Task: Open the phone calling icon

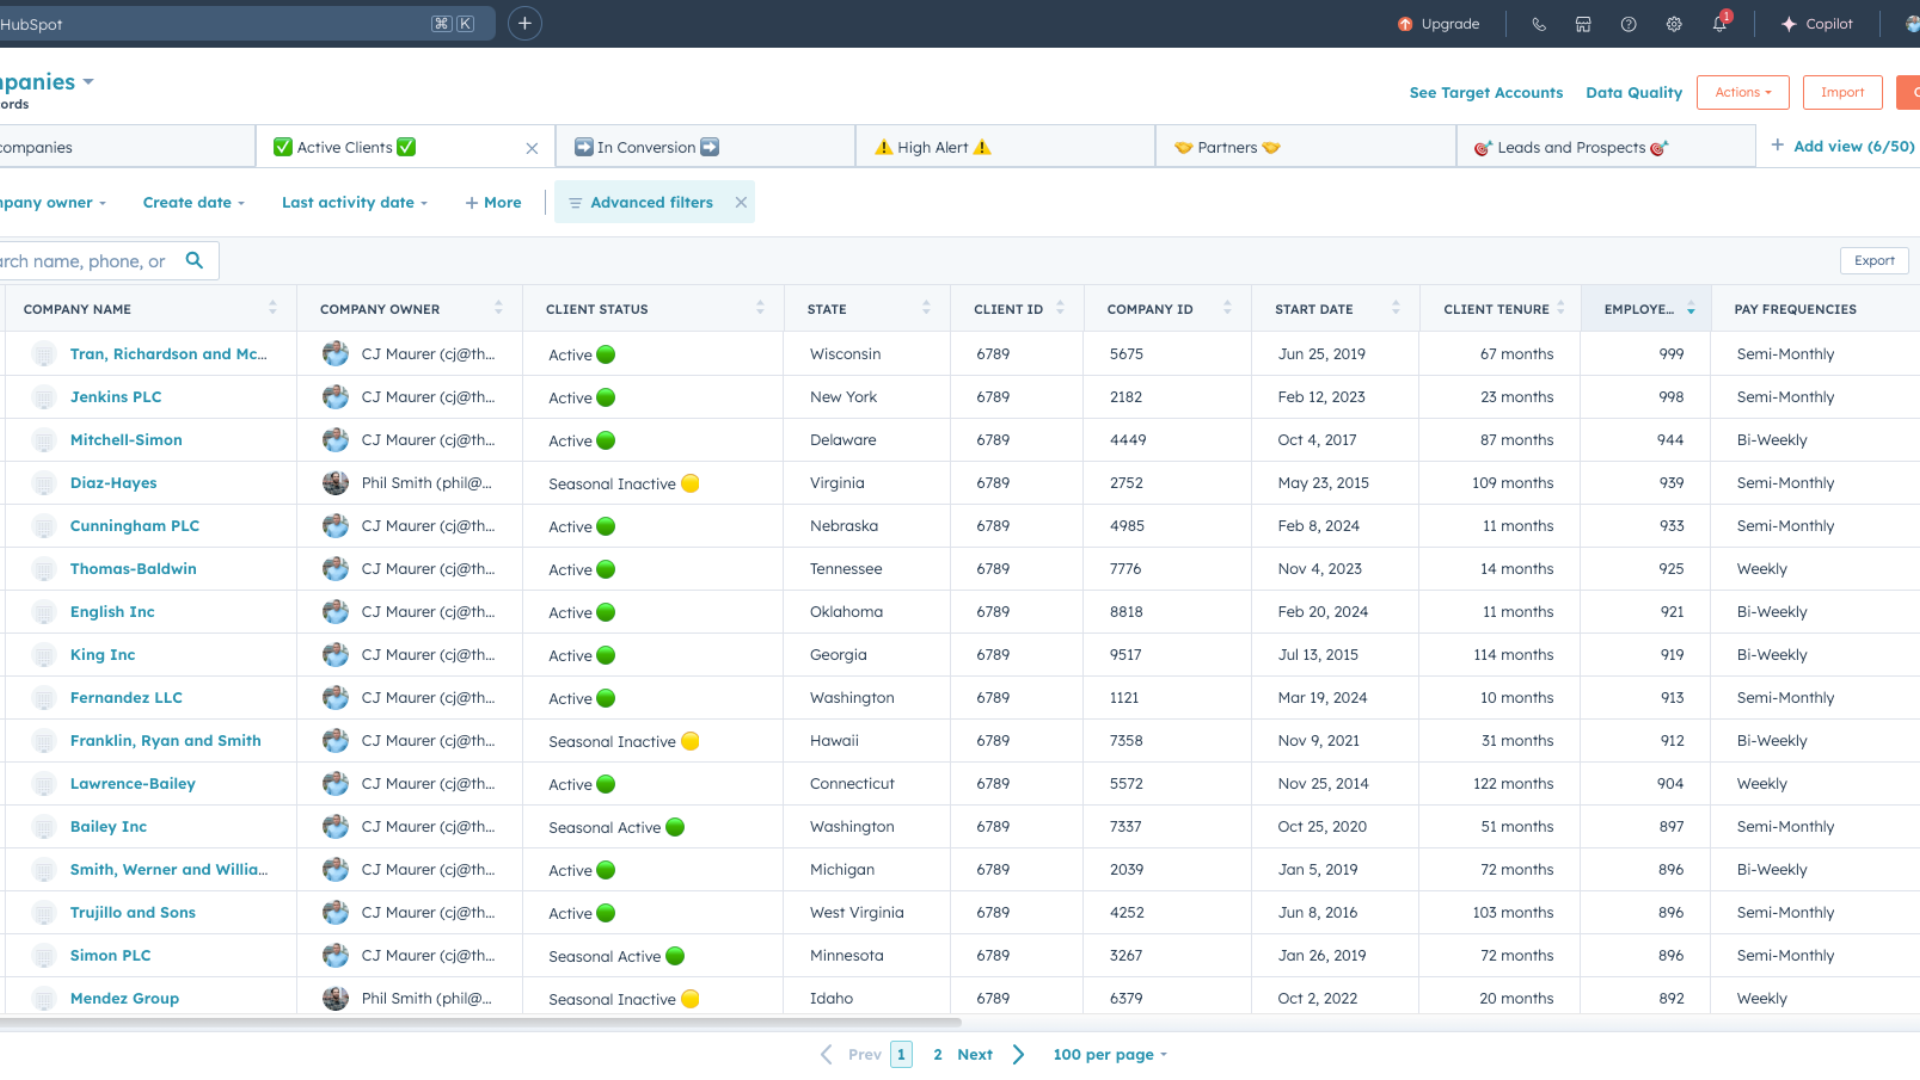Action: pos(1538,24)
